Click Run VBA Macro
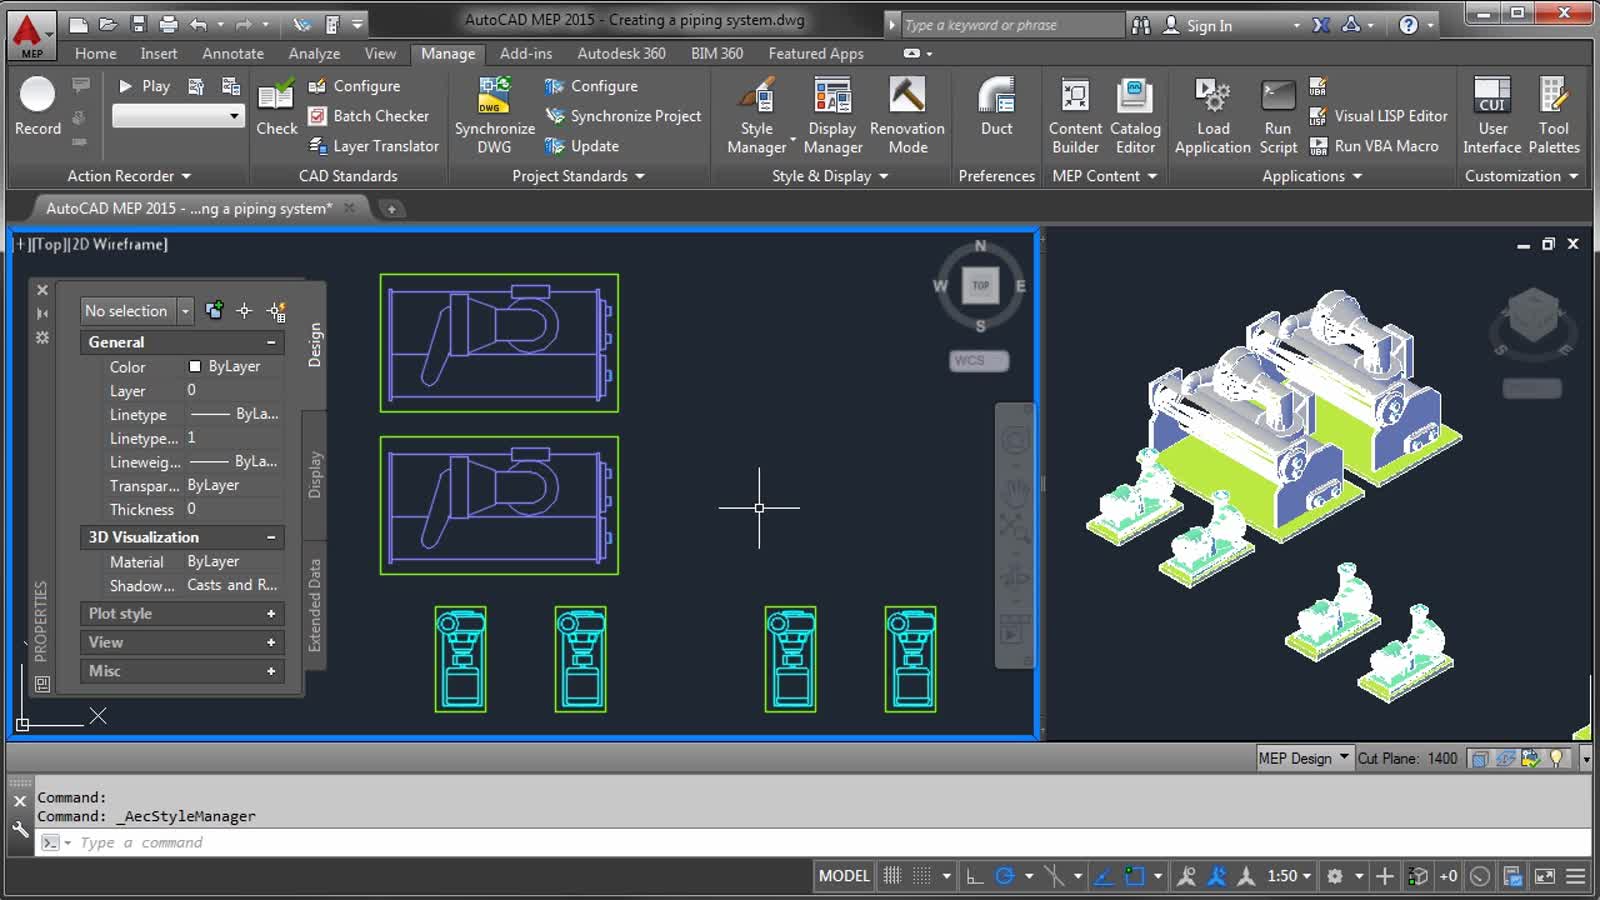This screenshot has width=1600, height=900. point(1373,146)
